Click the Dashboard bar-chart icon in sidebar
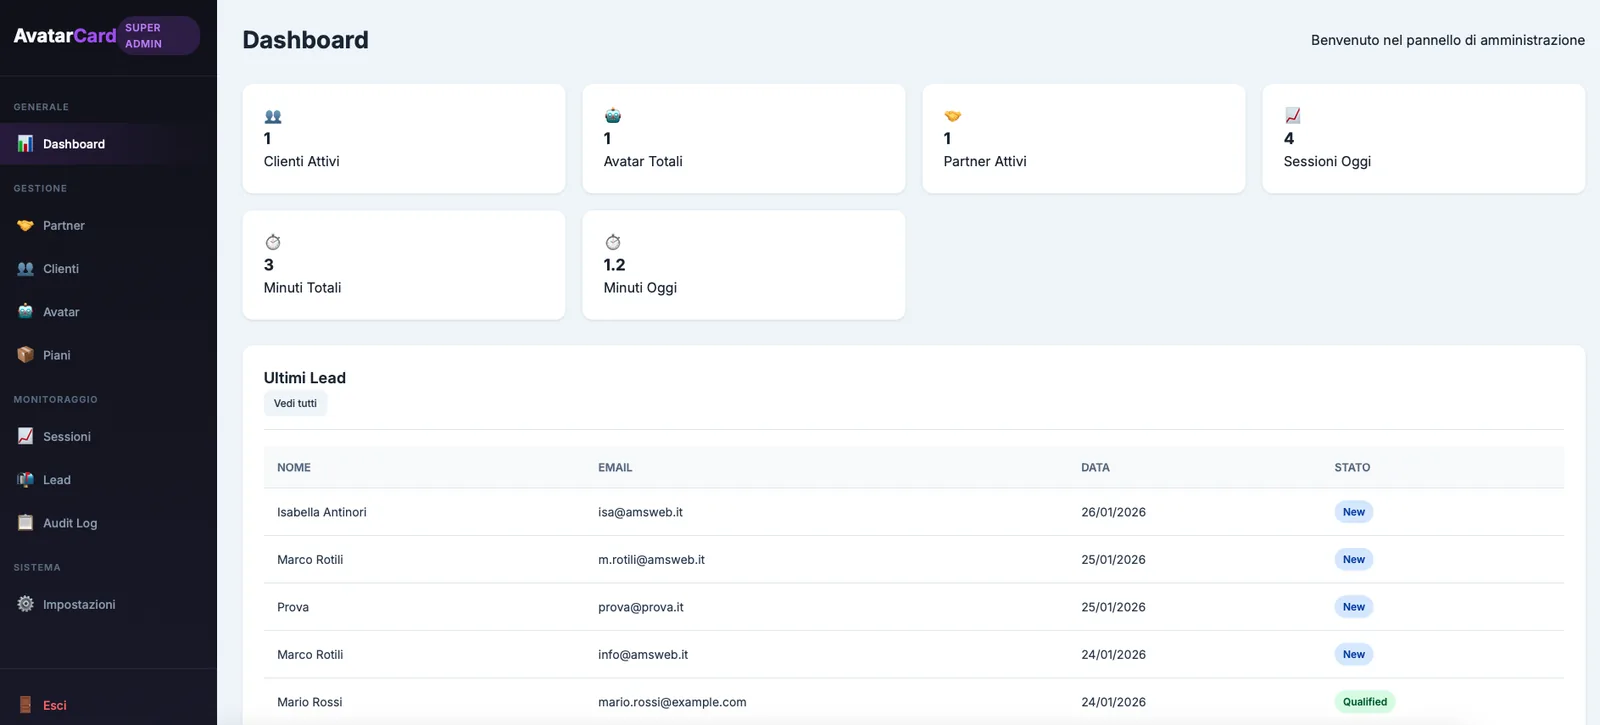Image resolution: width=1600 pixels, height=725 pixels. tap(25, 144)
